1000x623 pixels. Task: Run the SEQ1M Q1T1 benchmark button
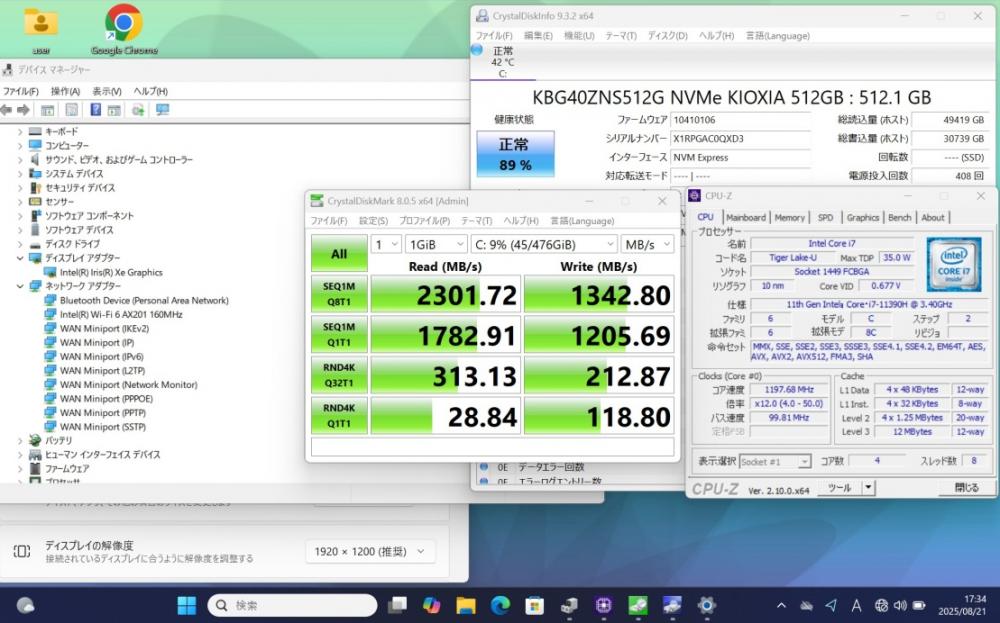tap(339, 335)
